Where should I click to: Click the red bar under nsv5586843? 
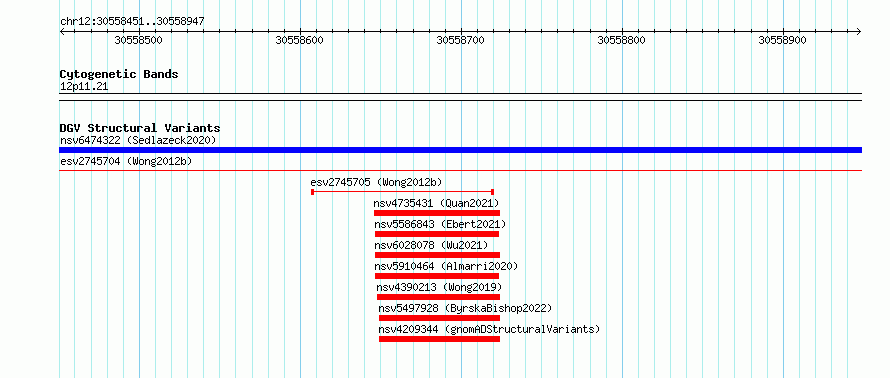tap(437, 234)
